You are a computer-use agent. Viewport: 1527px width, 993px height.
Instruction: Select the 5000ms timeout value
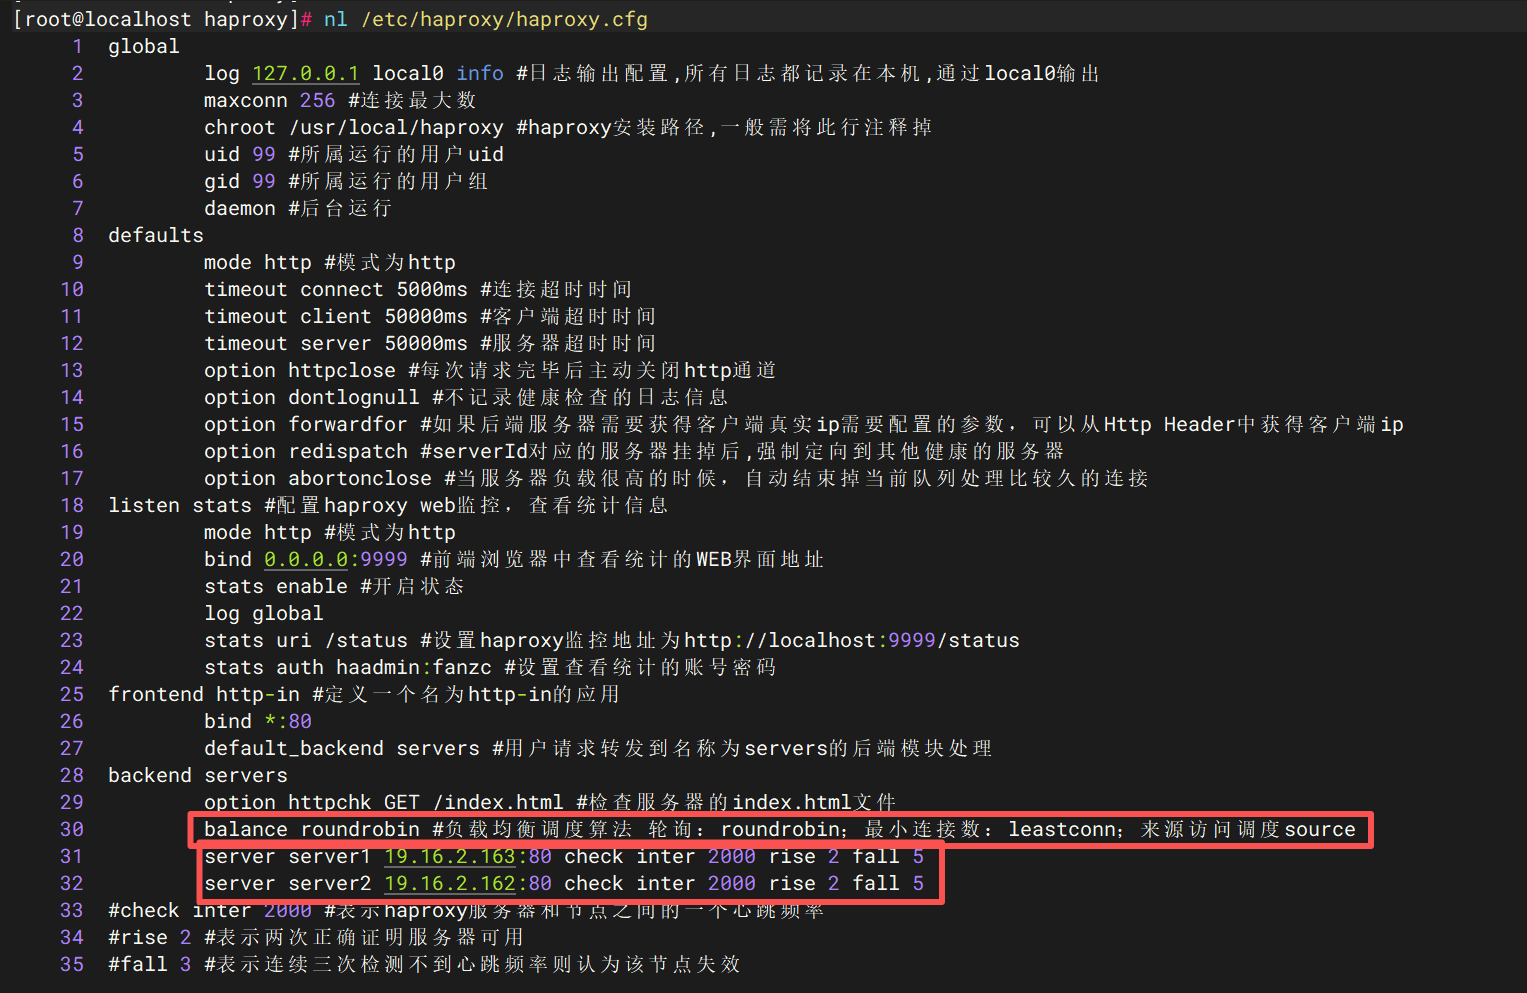point(432,289)
